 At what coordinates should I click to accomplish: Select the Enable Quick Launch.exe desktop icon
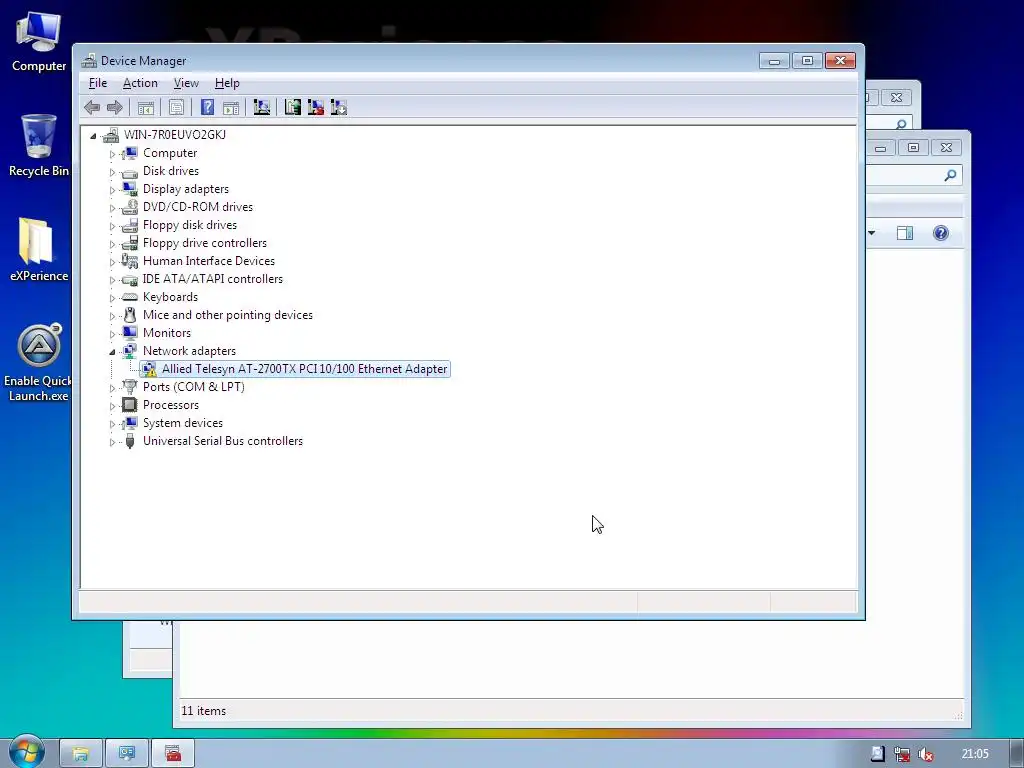(x=39, y=362)
